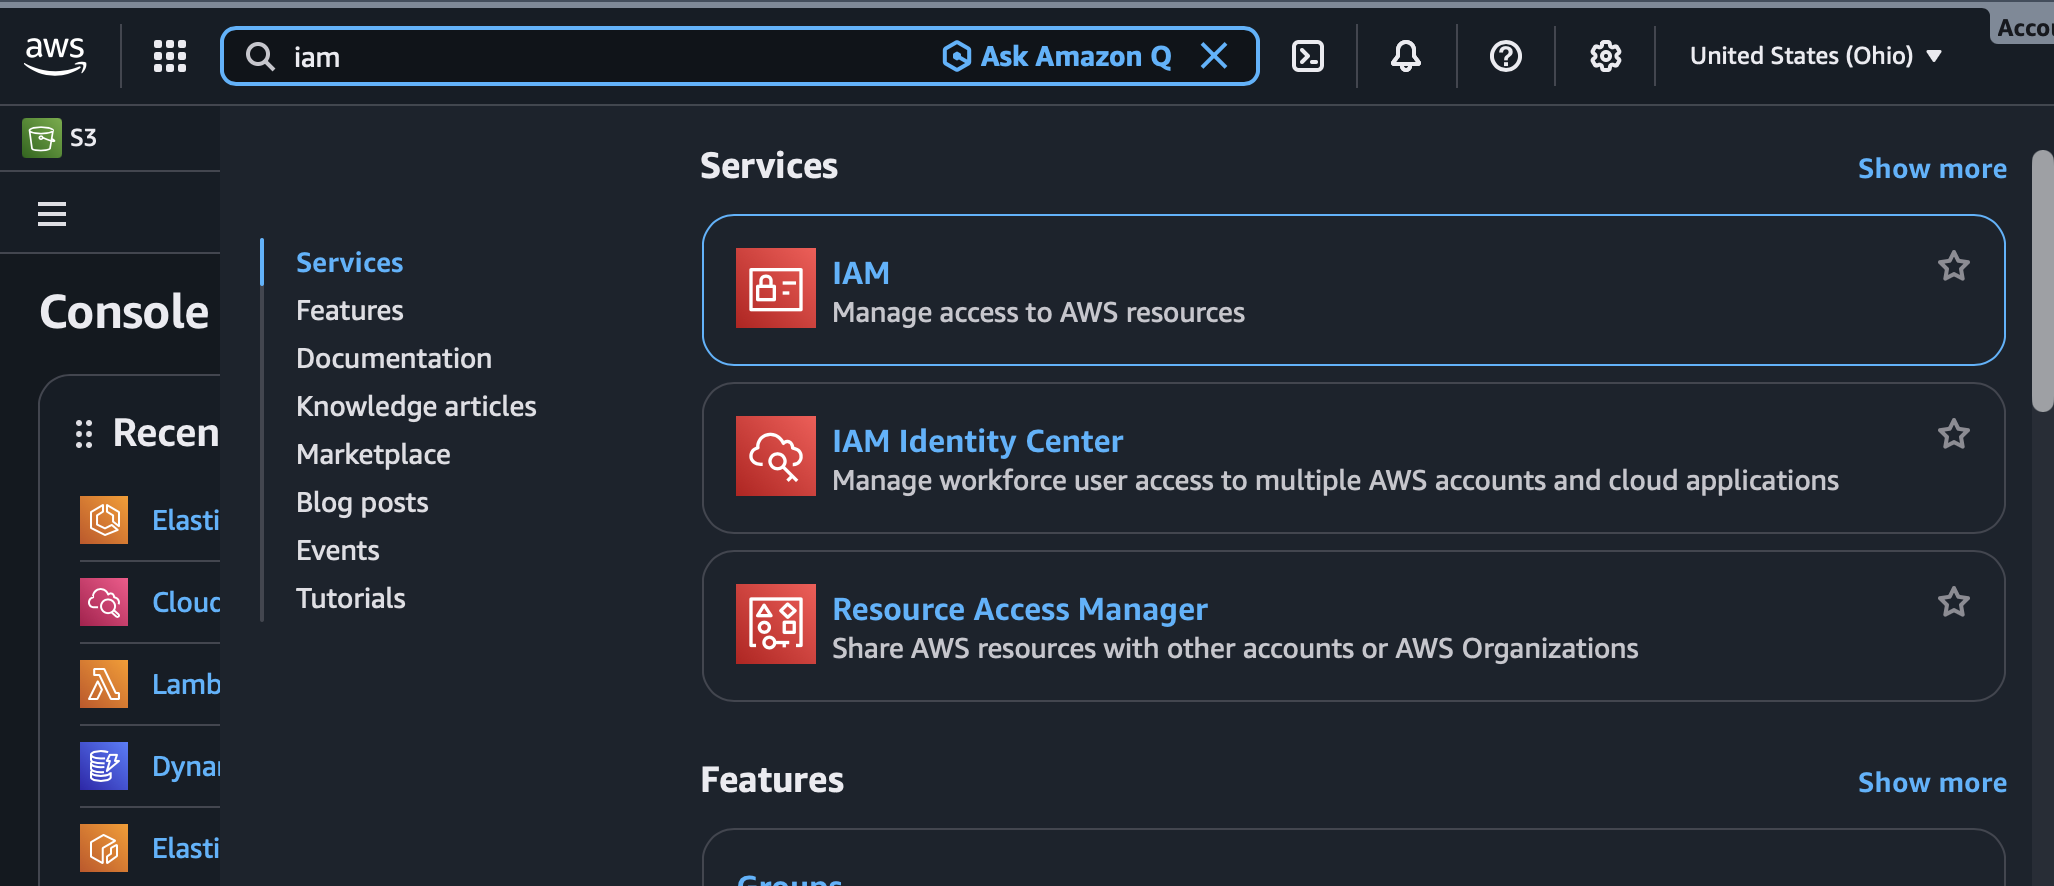Open the Lamb... recent service link

pos(186,684)
